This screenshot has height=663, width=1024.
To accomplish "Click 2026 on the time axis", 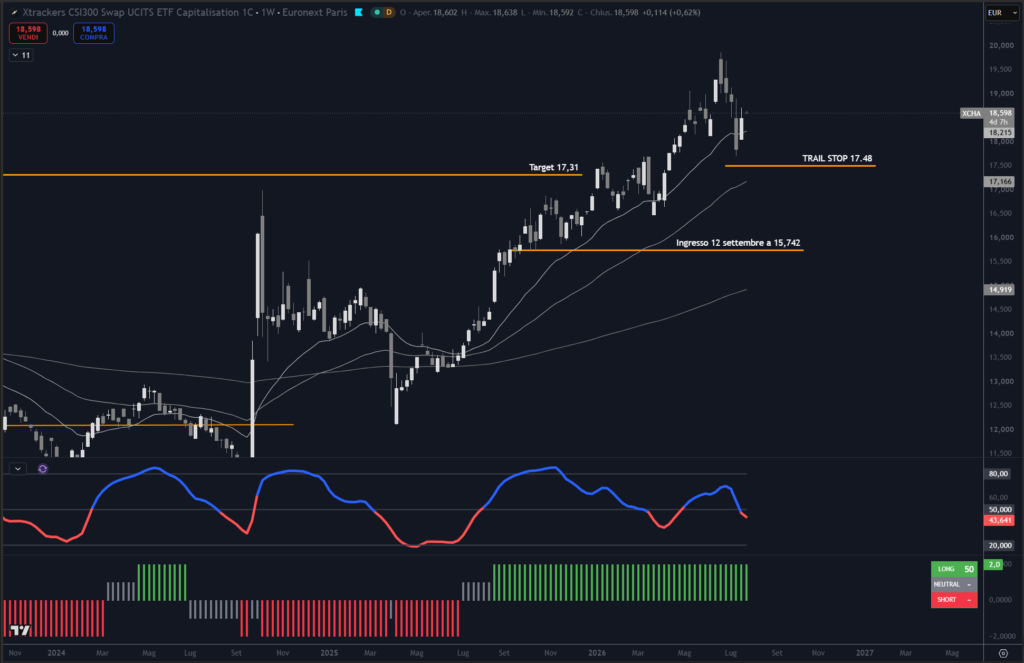I will pyautogui.click(x=597, y=653).
